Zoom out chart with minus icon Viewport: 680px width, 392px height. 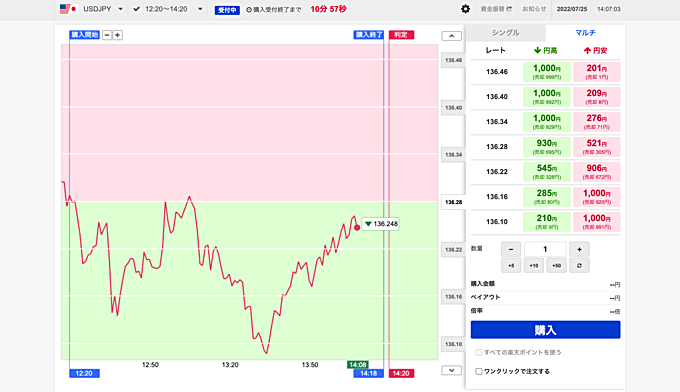pos(107,35)
